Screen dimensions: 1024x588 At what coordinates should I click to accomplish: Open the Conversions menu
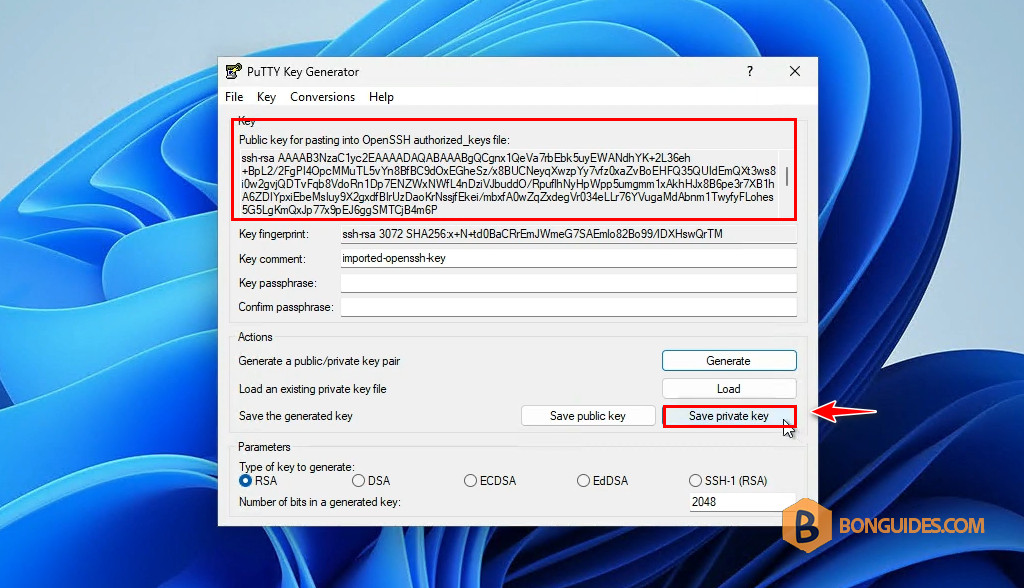click(x=323, y=97)
